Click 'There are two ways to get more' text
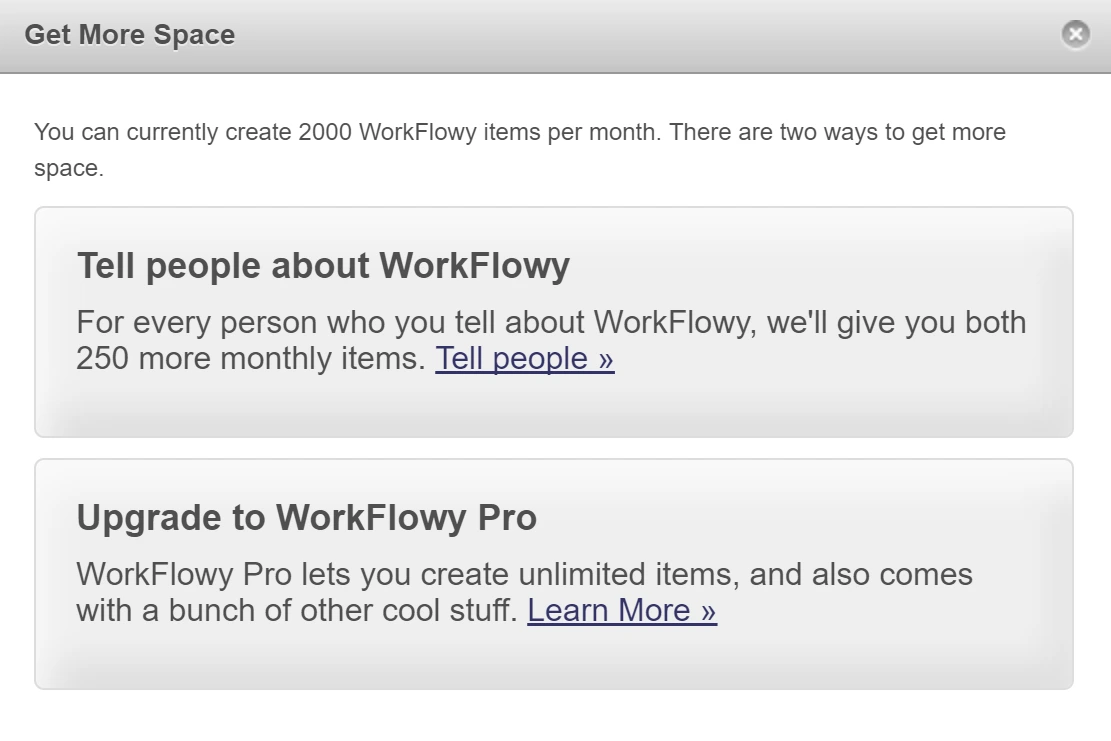 pos(838,132)
